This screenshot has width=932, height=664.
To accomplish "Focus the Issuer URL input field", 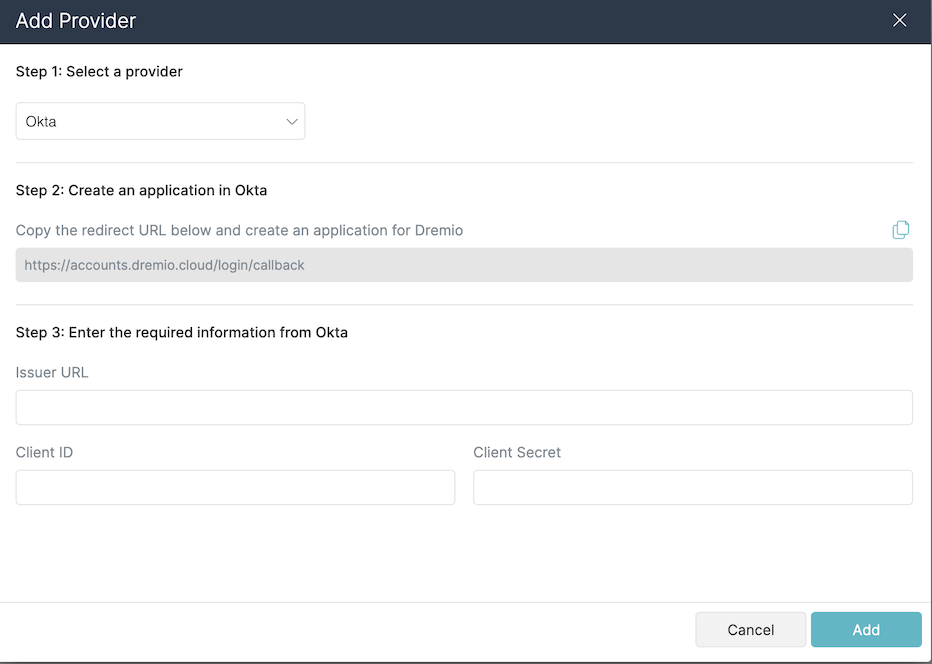I will (x=464, y=408).
